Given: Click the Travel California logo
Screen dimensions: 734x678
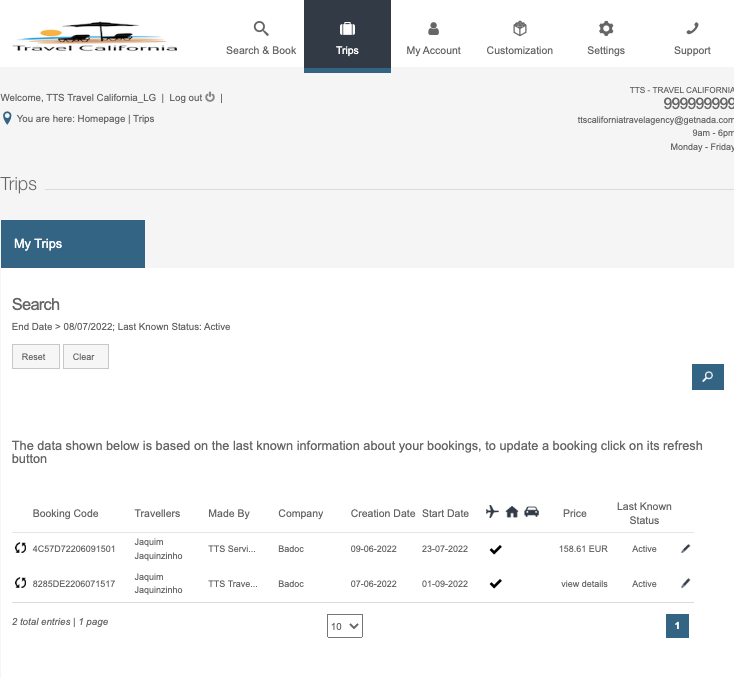Looking at the screenshot, I should click(95, 36).
